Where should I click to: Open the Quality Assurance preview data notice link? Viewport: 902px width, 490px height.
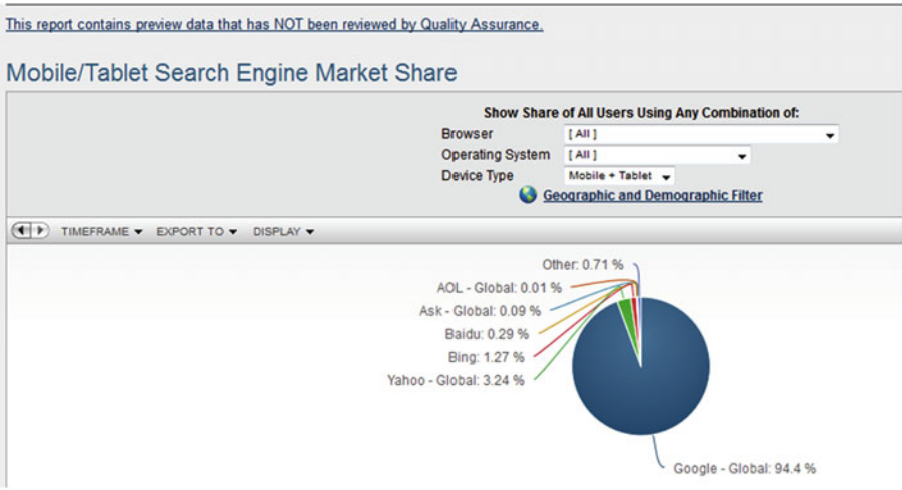pos(274,25)
